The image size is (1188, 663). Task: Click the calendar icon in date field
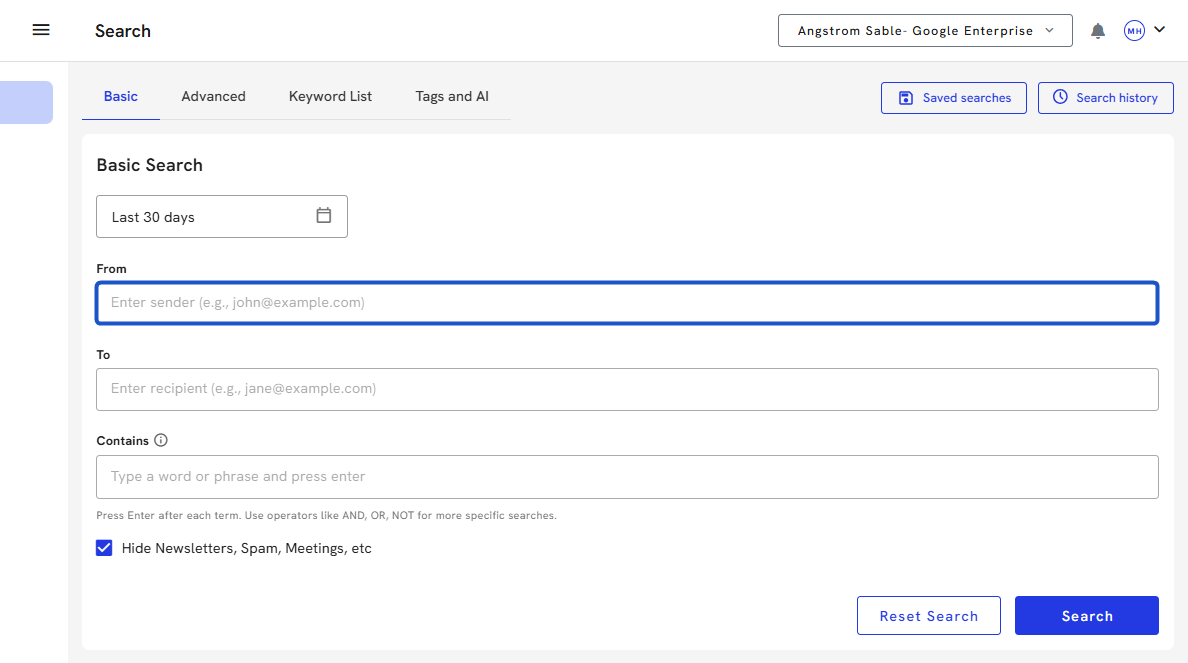point(323,216)
